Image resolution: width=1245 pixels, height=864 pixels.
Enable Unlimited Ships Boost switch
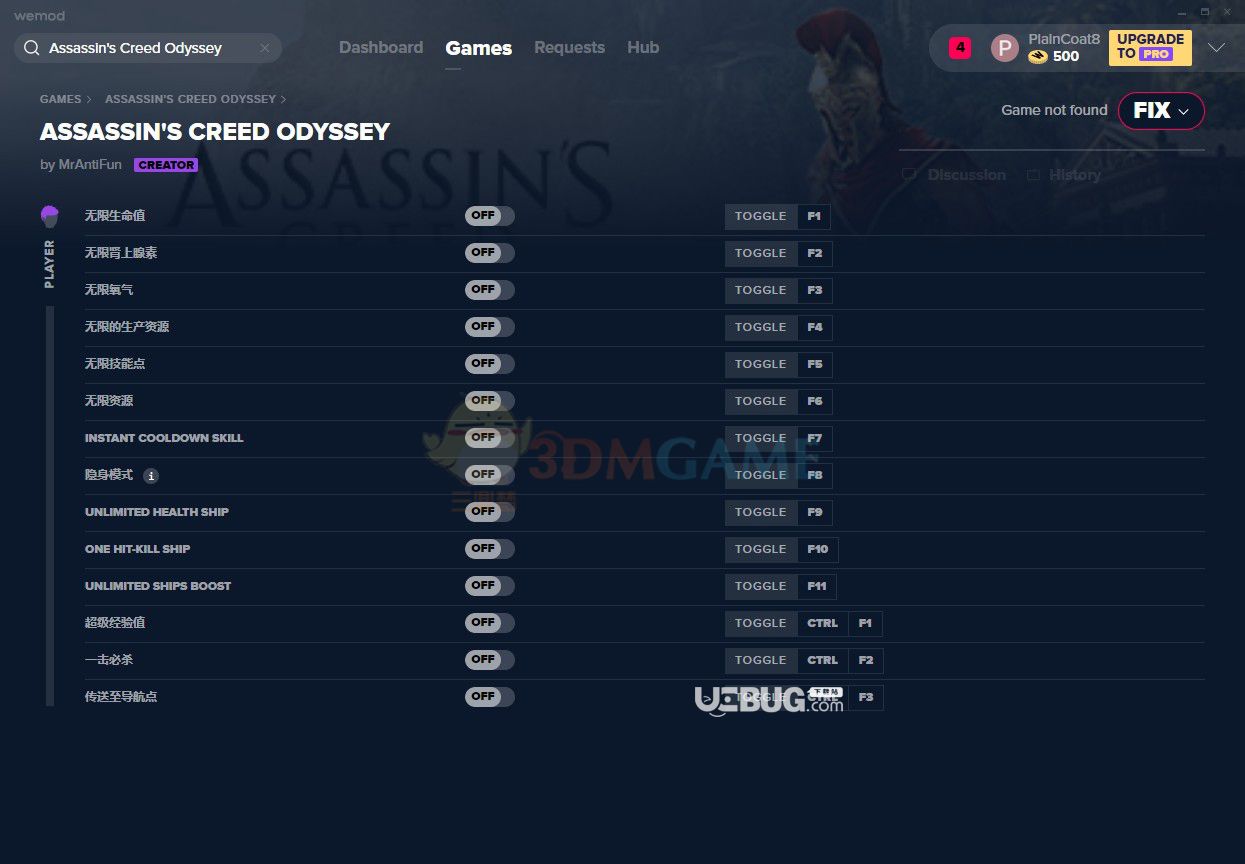[x=489, y=586]
